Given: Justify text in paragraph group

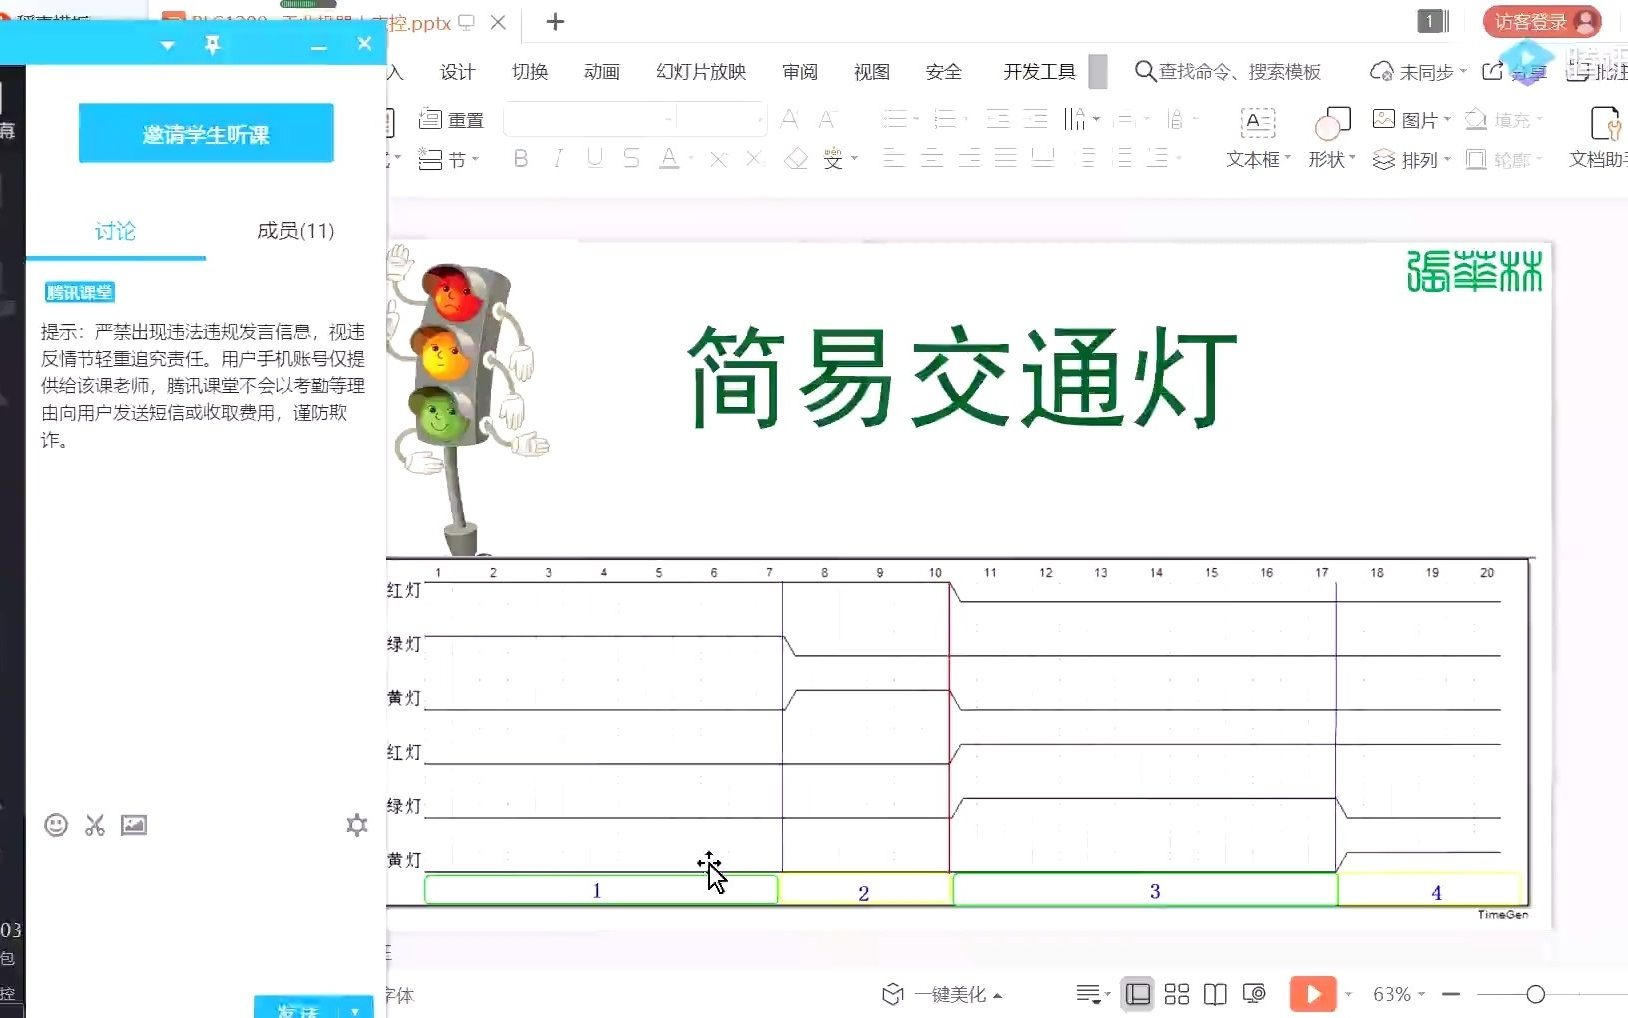Looking at the screenshot, I should click(x=1006, y=159).
